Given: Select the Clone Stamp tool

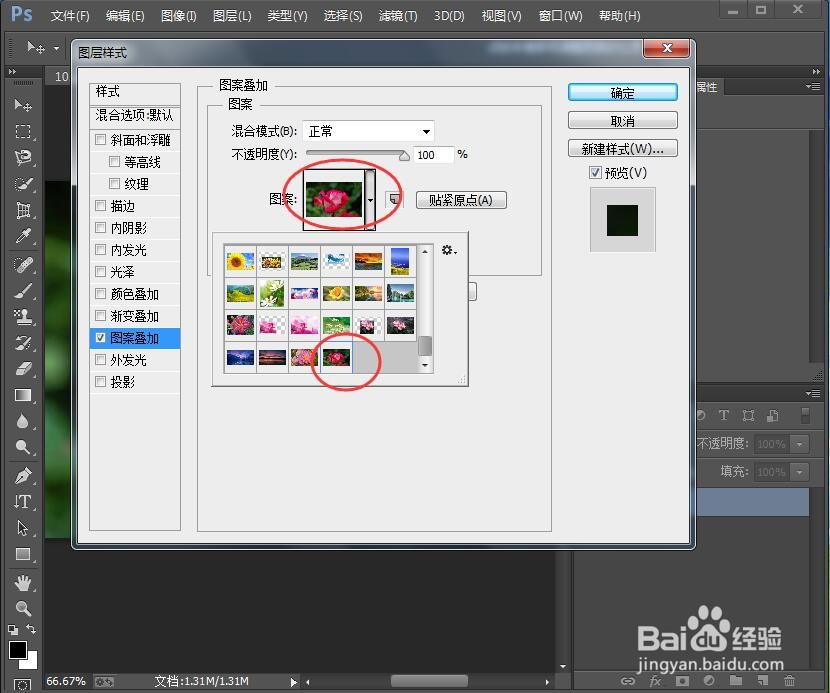Looking at the screenshot, I should click(x=23, y=317).
